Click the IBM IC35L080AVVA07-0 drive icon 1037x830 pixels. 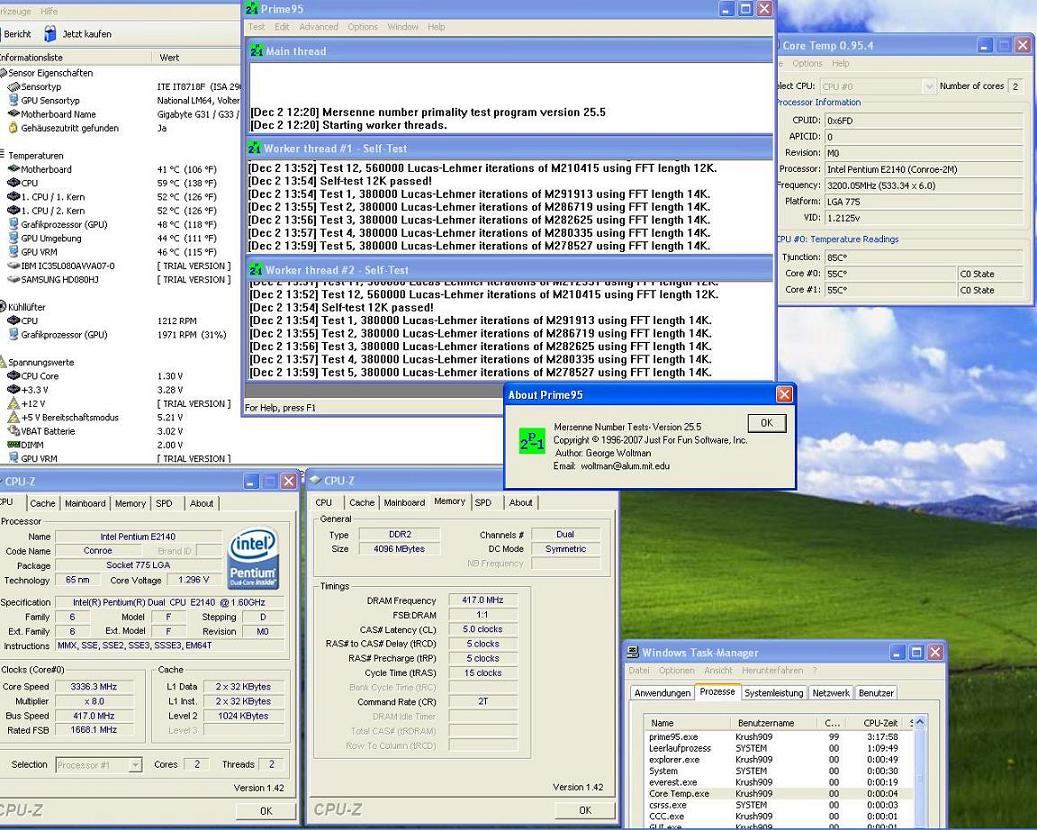13,266
